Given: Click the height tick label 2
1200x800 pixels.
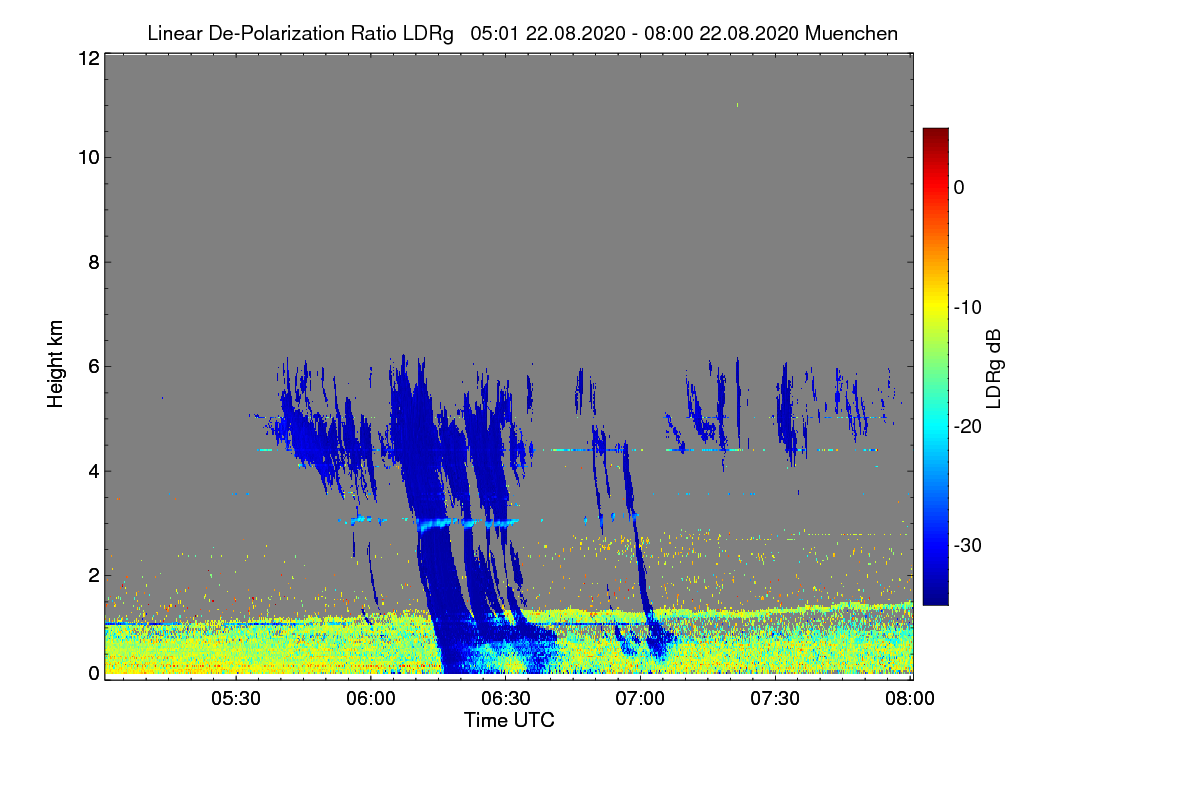Looking at the screenshot, I should coord(93,574).
